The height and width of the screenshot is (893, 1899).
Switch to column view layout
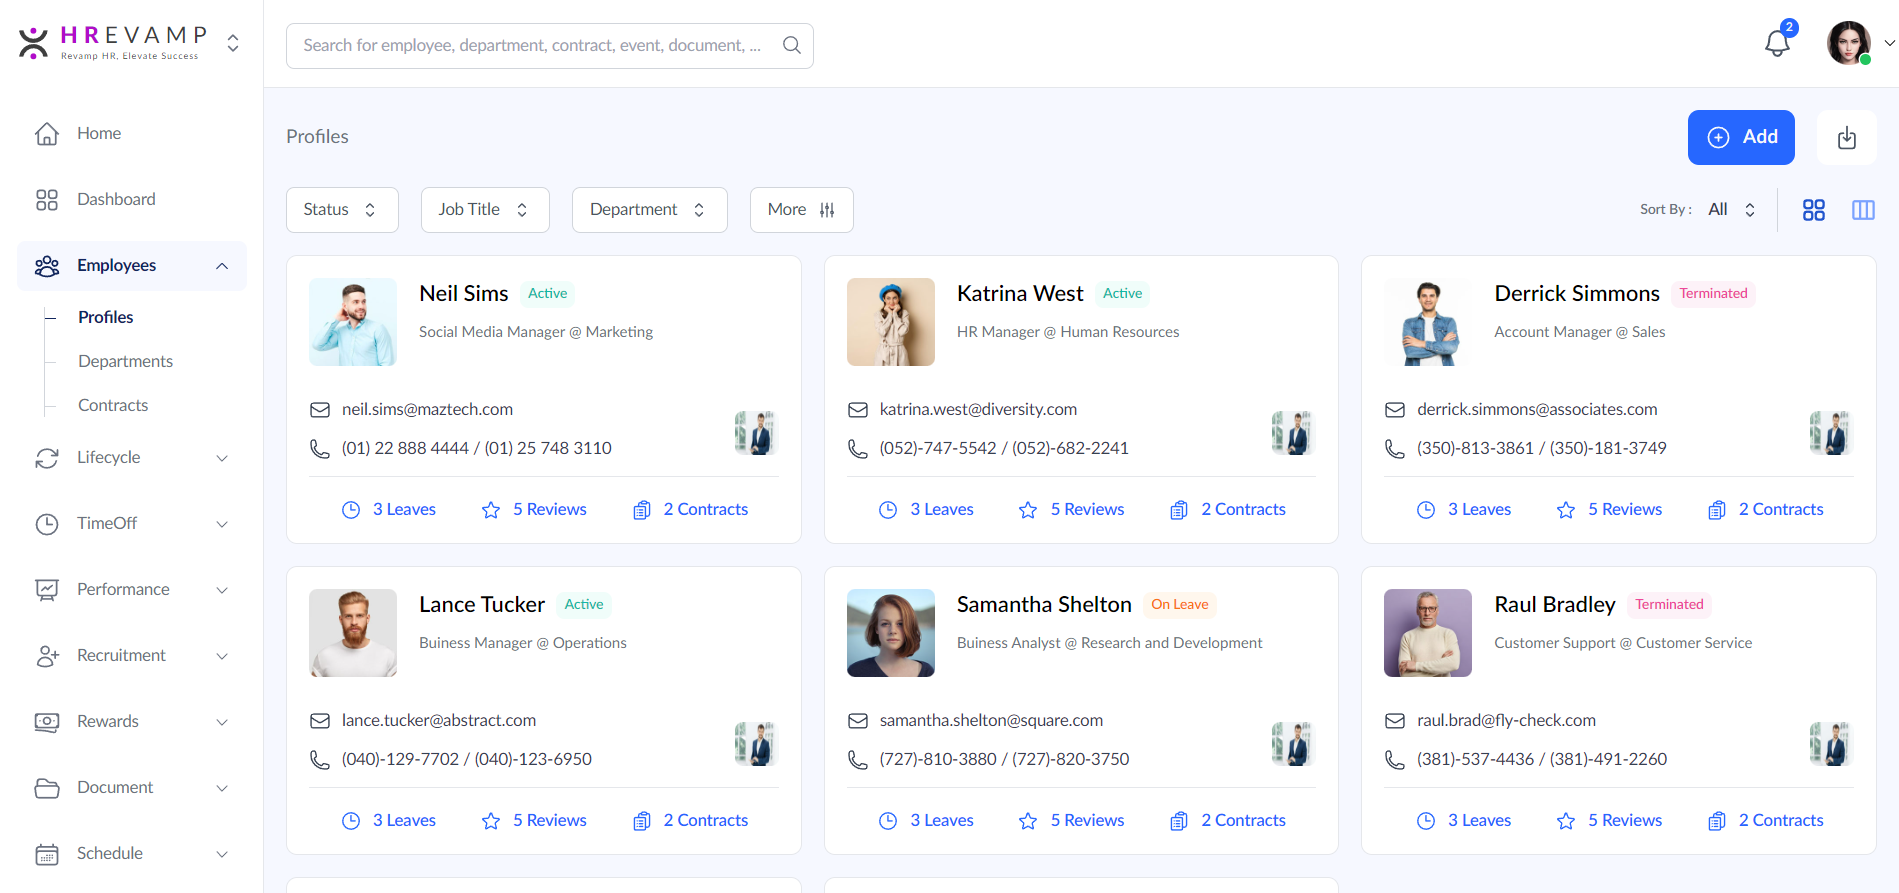pos(1862,210)
